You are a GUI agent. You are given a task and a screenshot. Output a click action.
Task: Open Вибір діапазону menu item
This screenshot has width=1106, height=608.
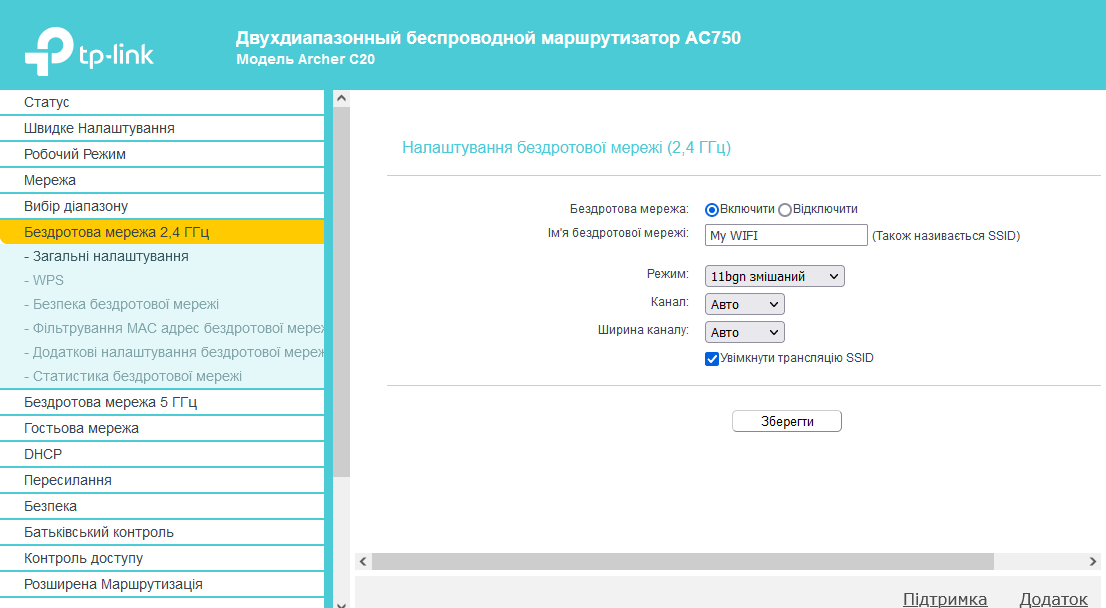pos(162,207)
